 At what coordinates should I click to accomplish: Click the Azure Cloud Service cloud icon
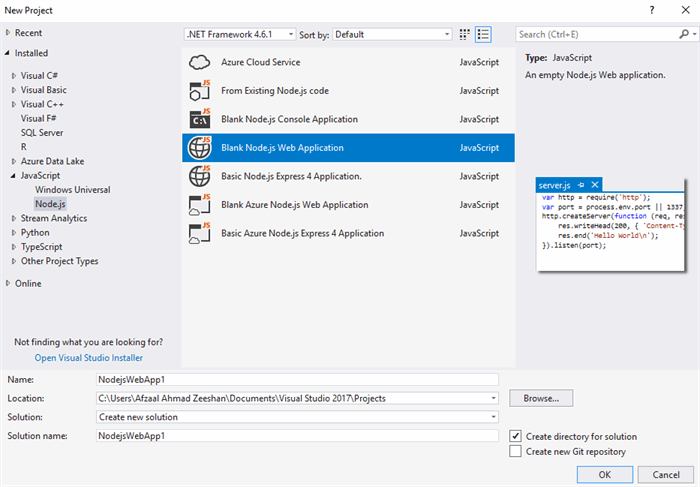click(199, 62)
